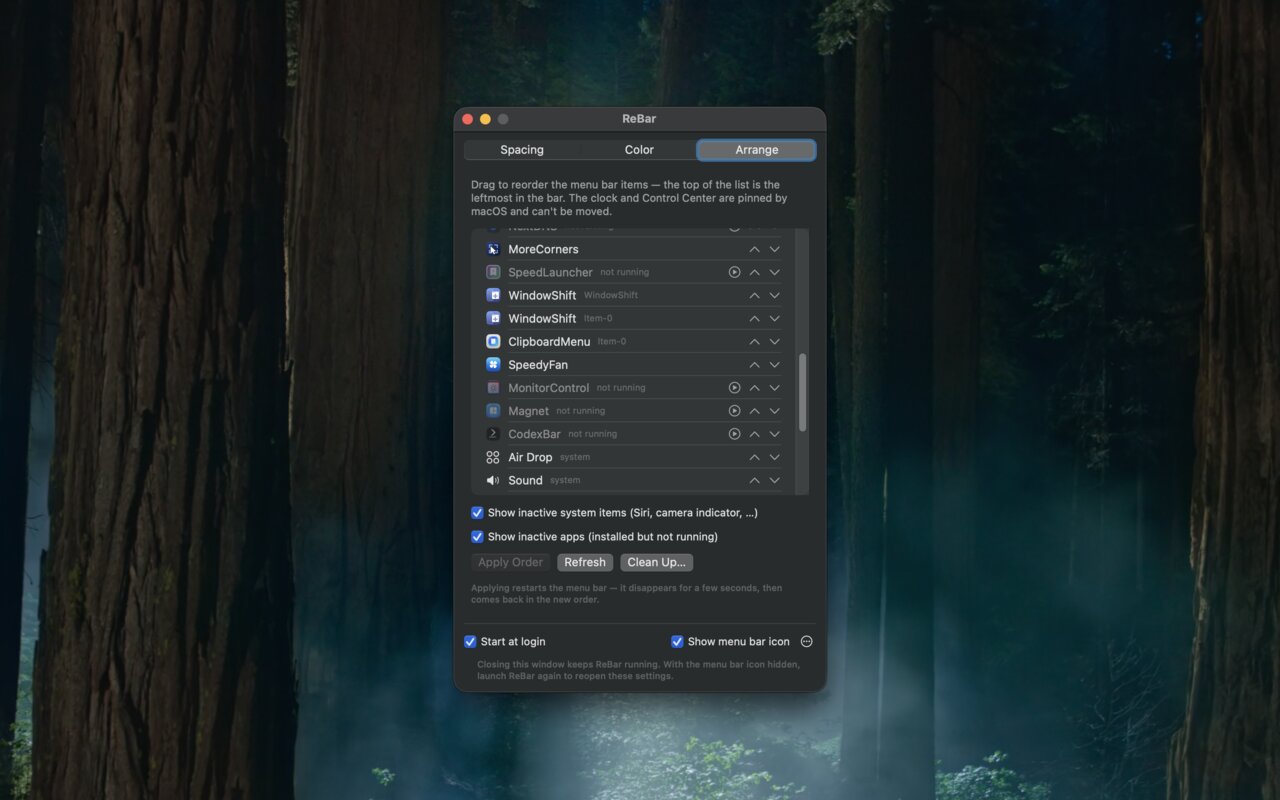The height and width of the screenshot is (800, 1280).
Task: Click down chevron on WindowShift Item-0 row
Action: coord(774,318)
